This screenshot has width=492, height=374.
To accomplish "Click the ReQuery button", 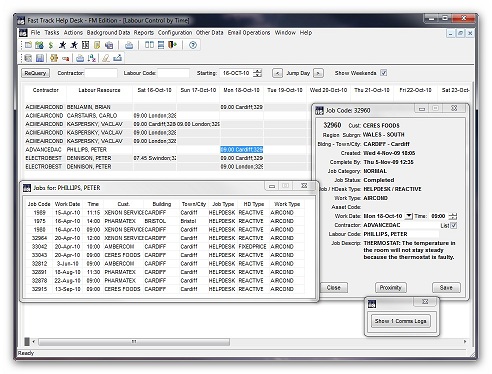I will coord(35,73).
